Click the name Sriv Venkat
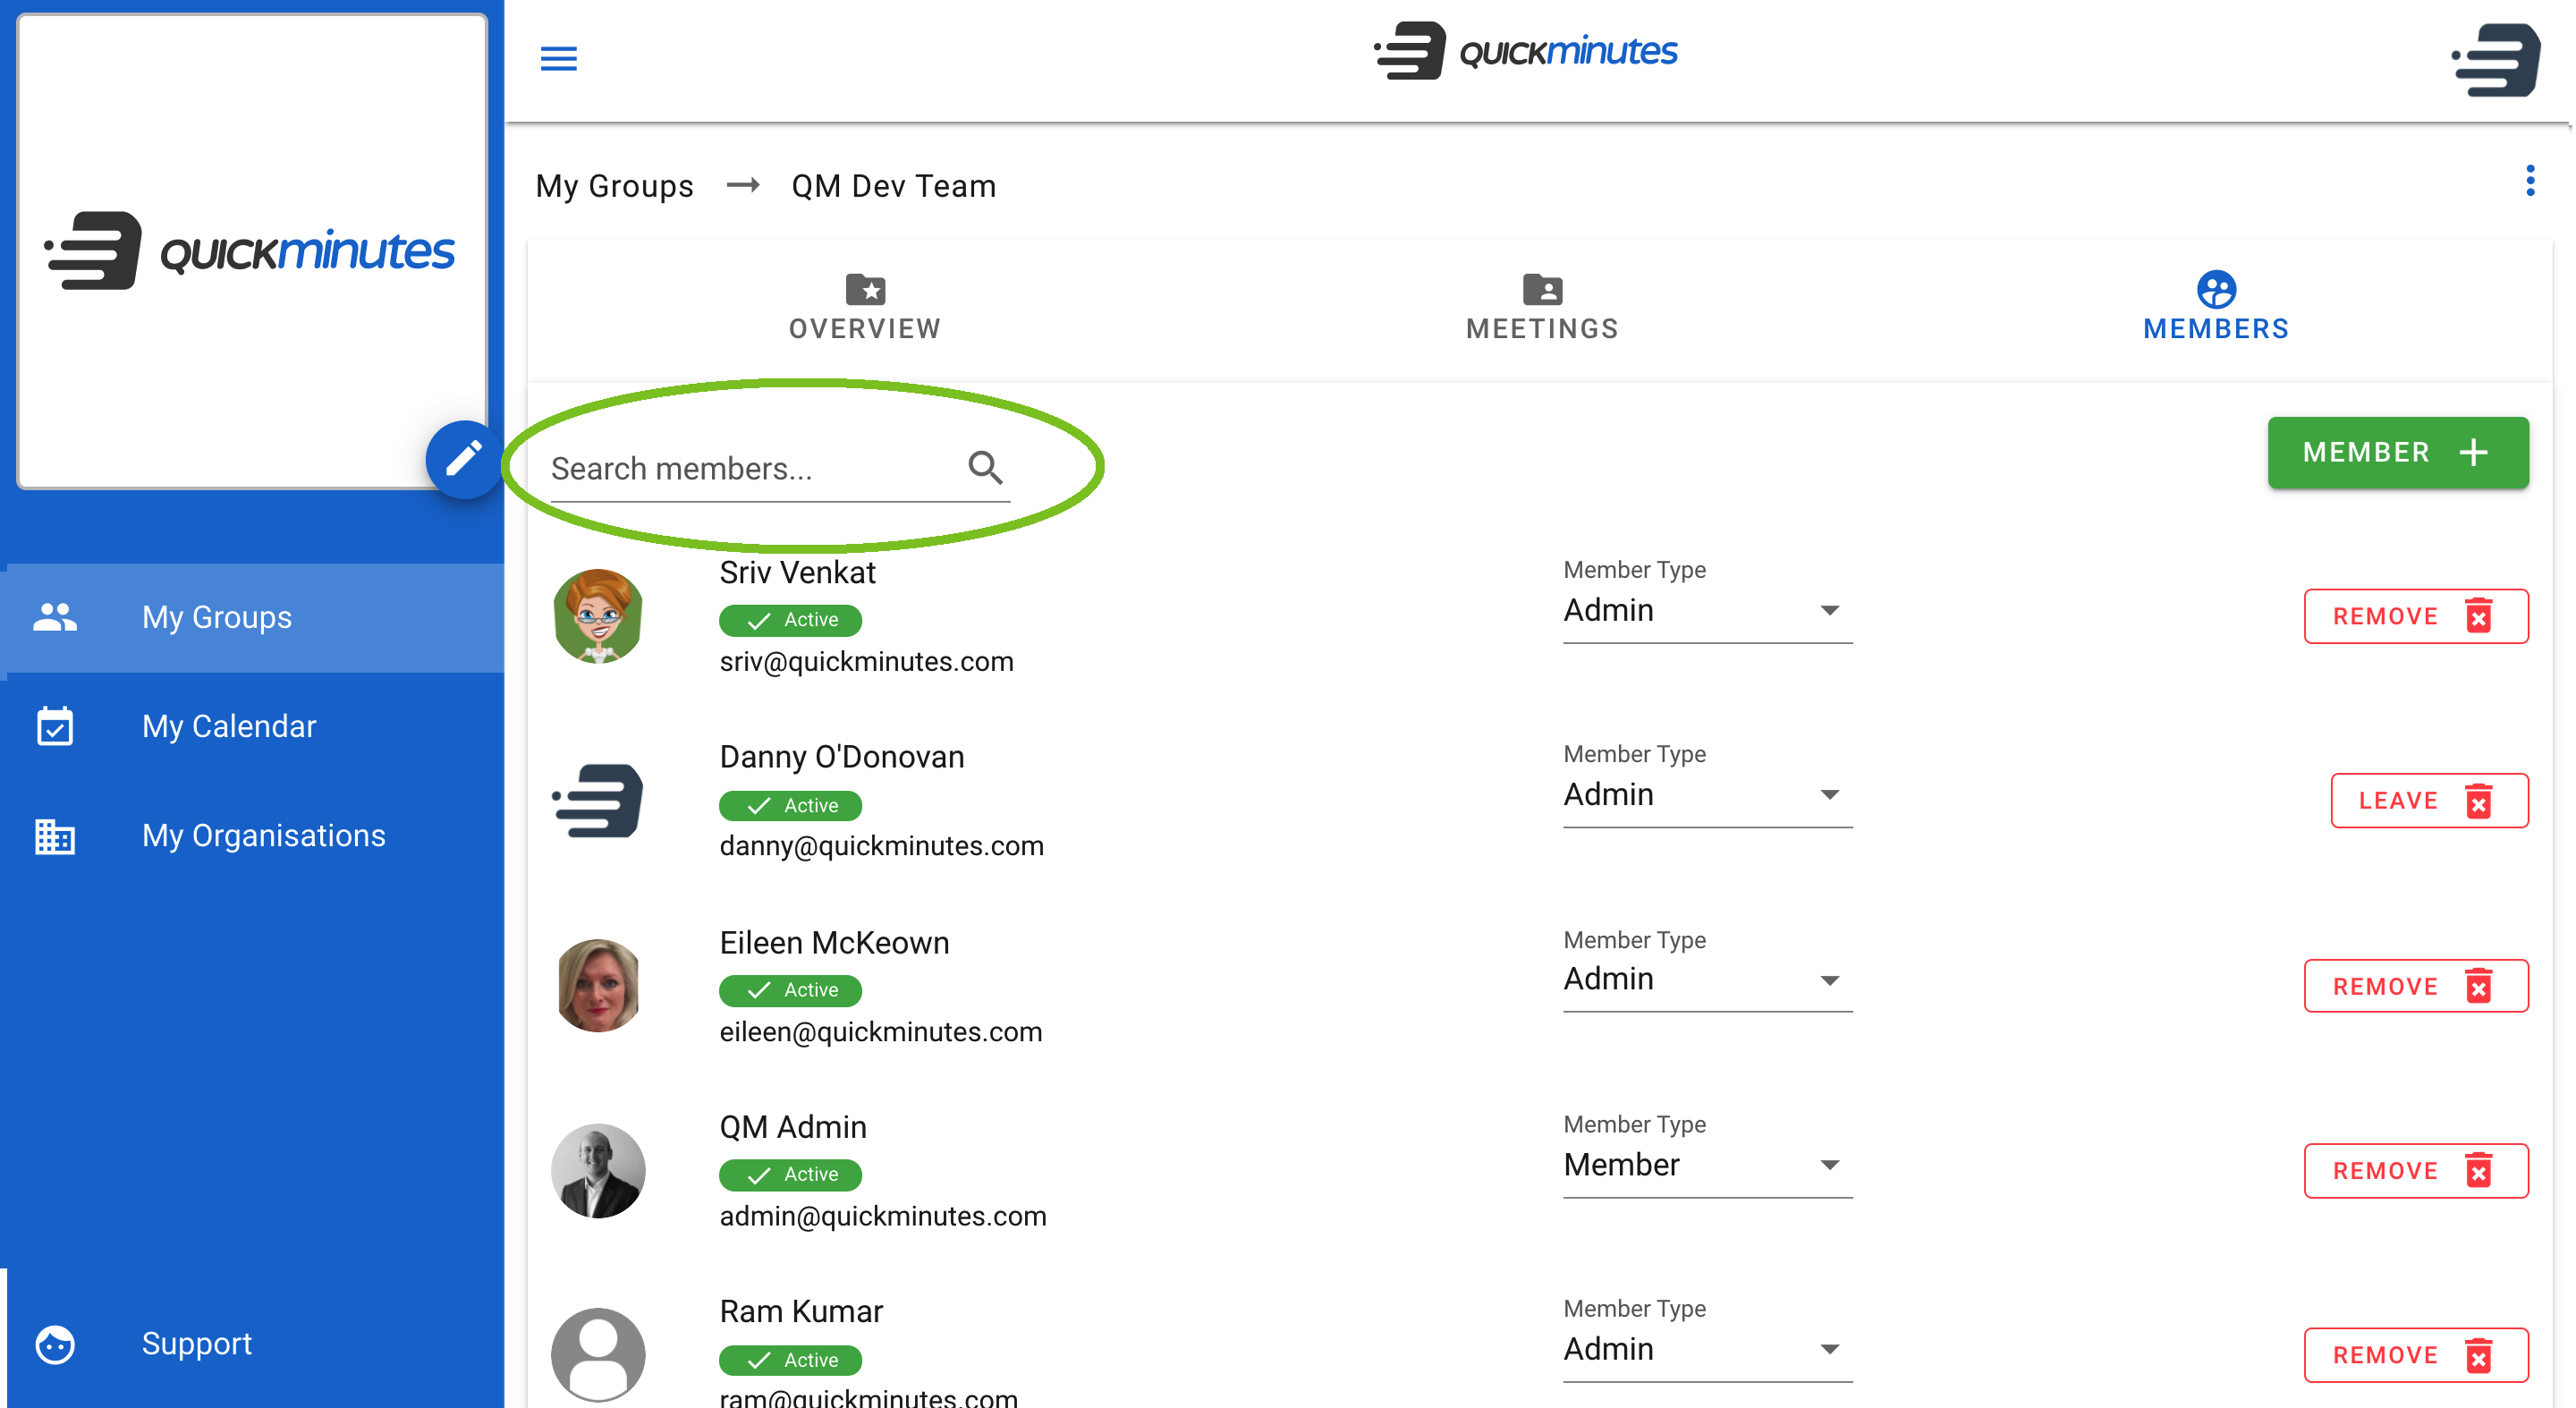Screen dimensions: 2576x1408 (797, 573)
